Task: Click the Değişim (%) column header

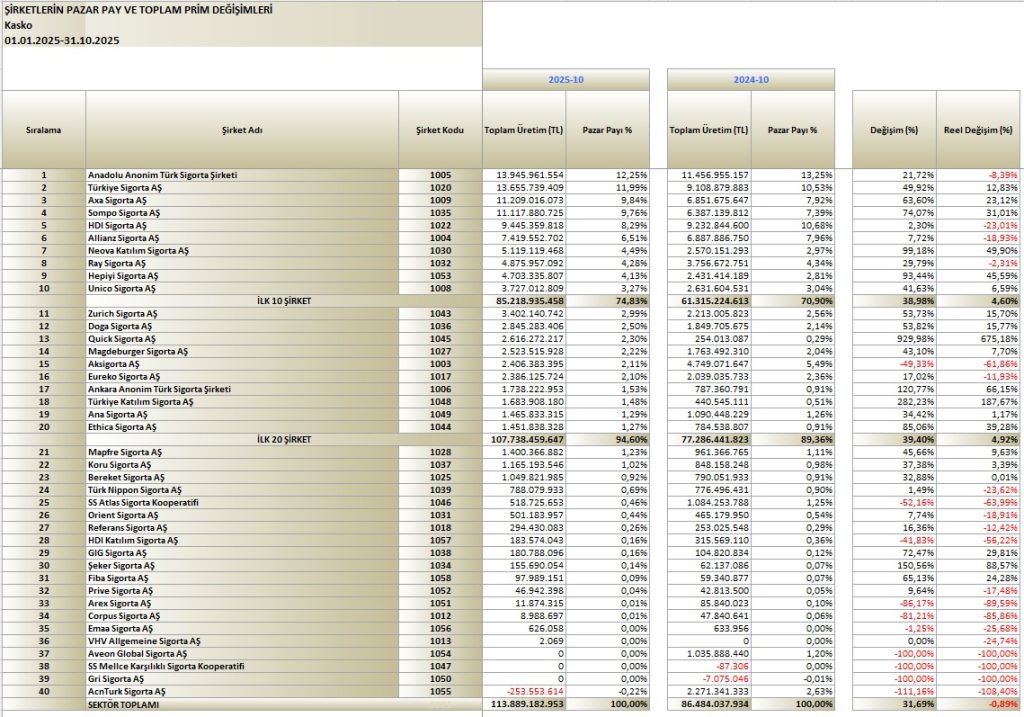Action: click(893, 130)
